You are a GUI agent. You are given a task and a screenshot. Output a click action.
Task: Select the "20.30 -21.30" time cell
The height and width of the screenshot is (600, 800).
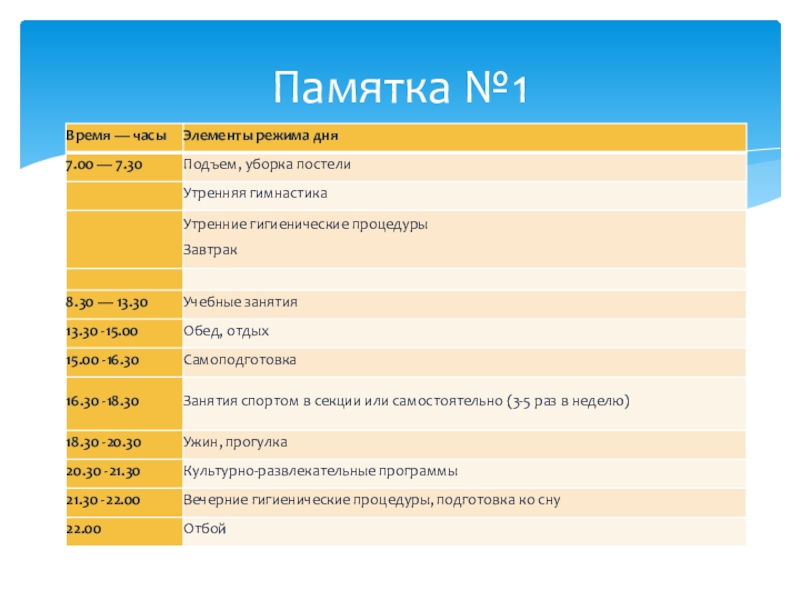point(101,471)
